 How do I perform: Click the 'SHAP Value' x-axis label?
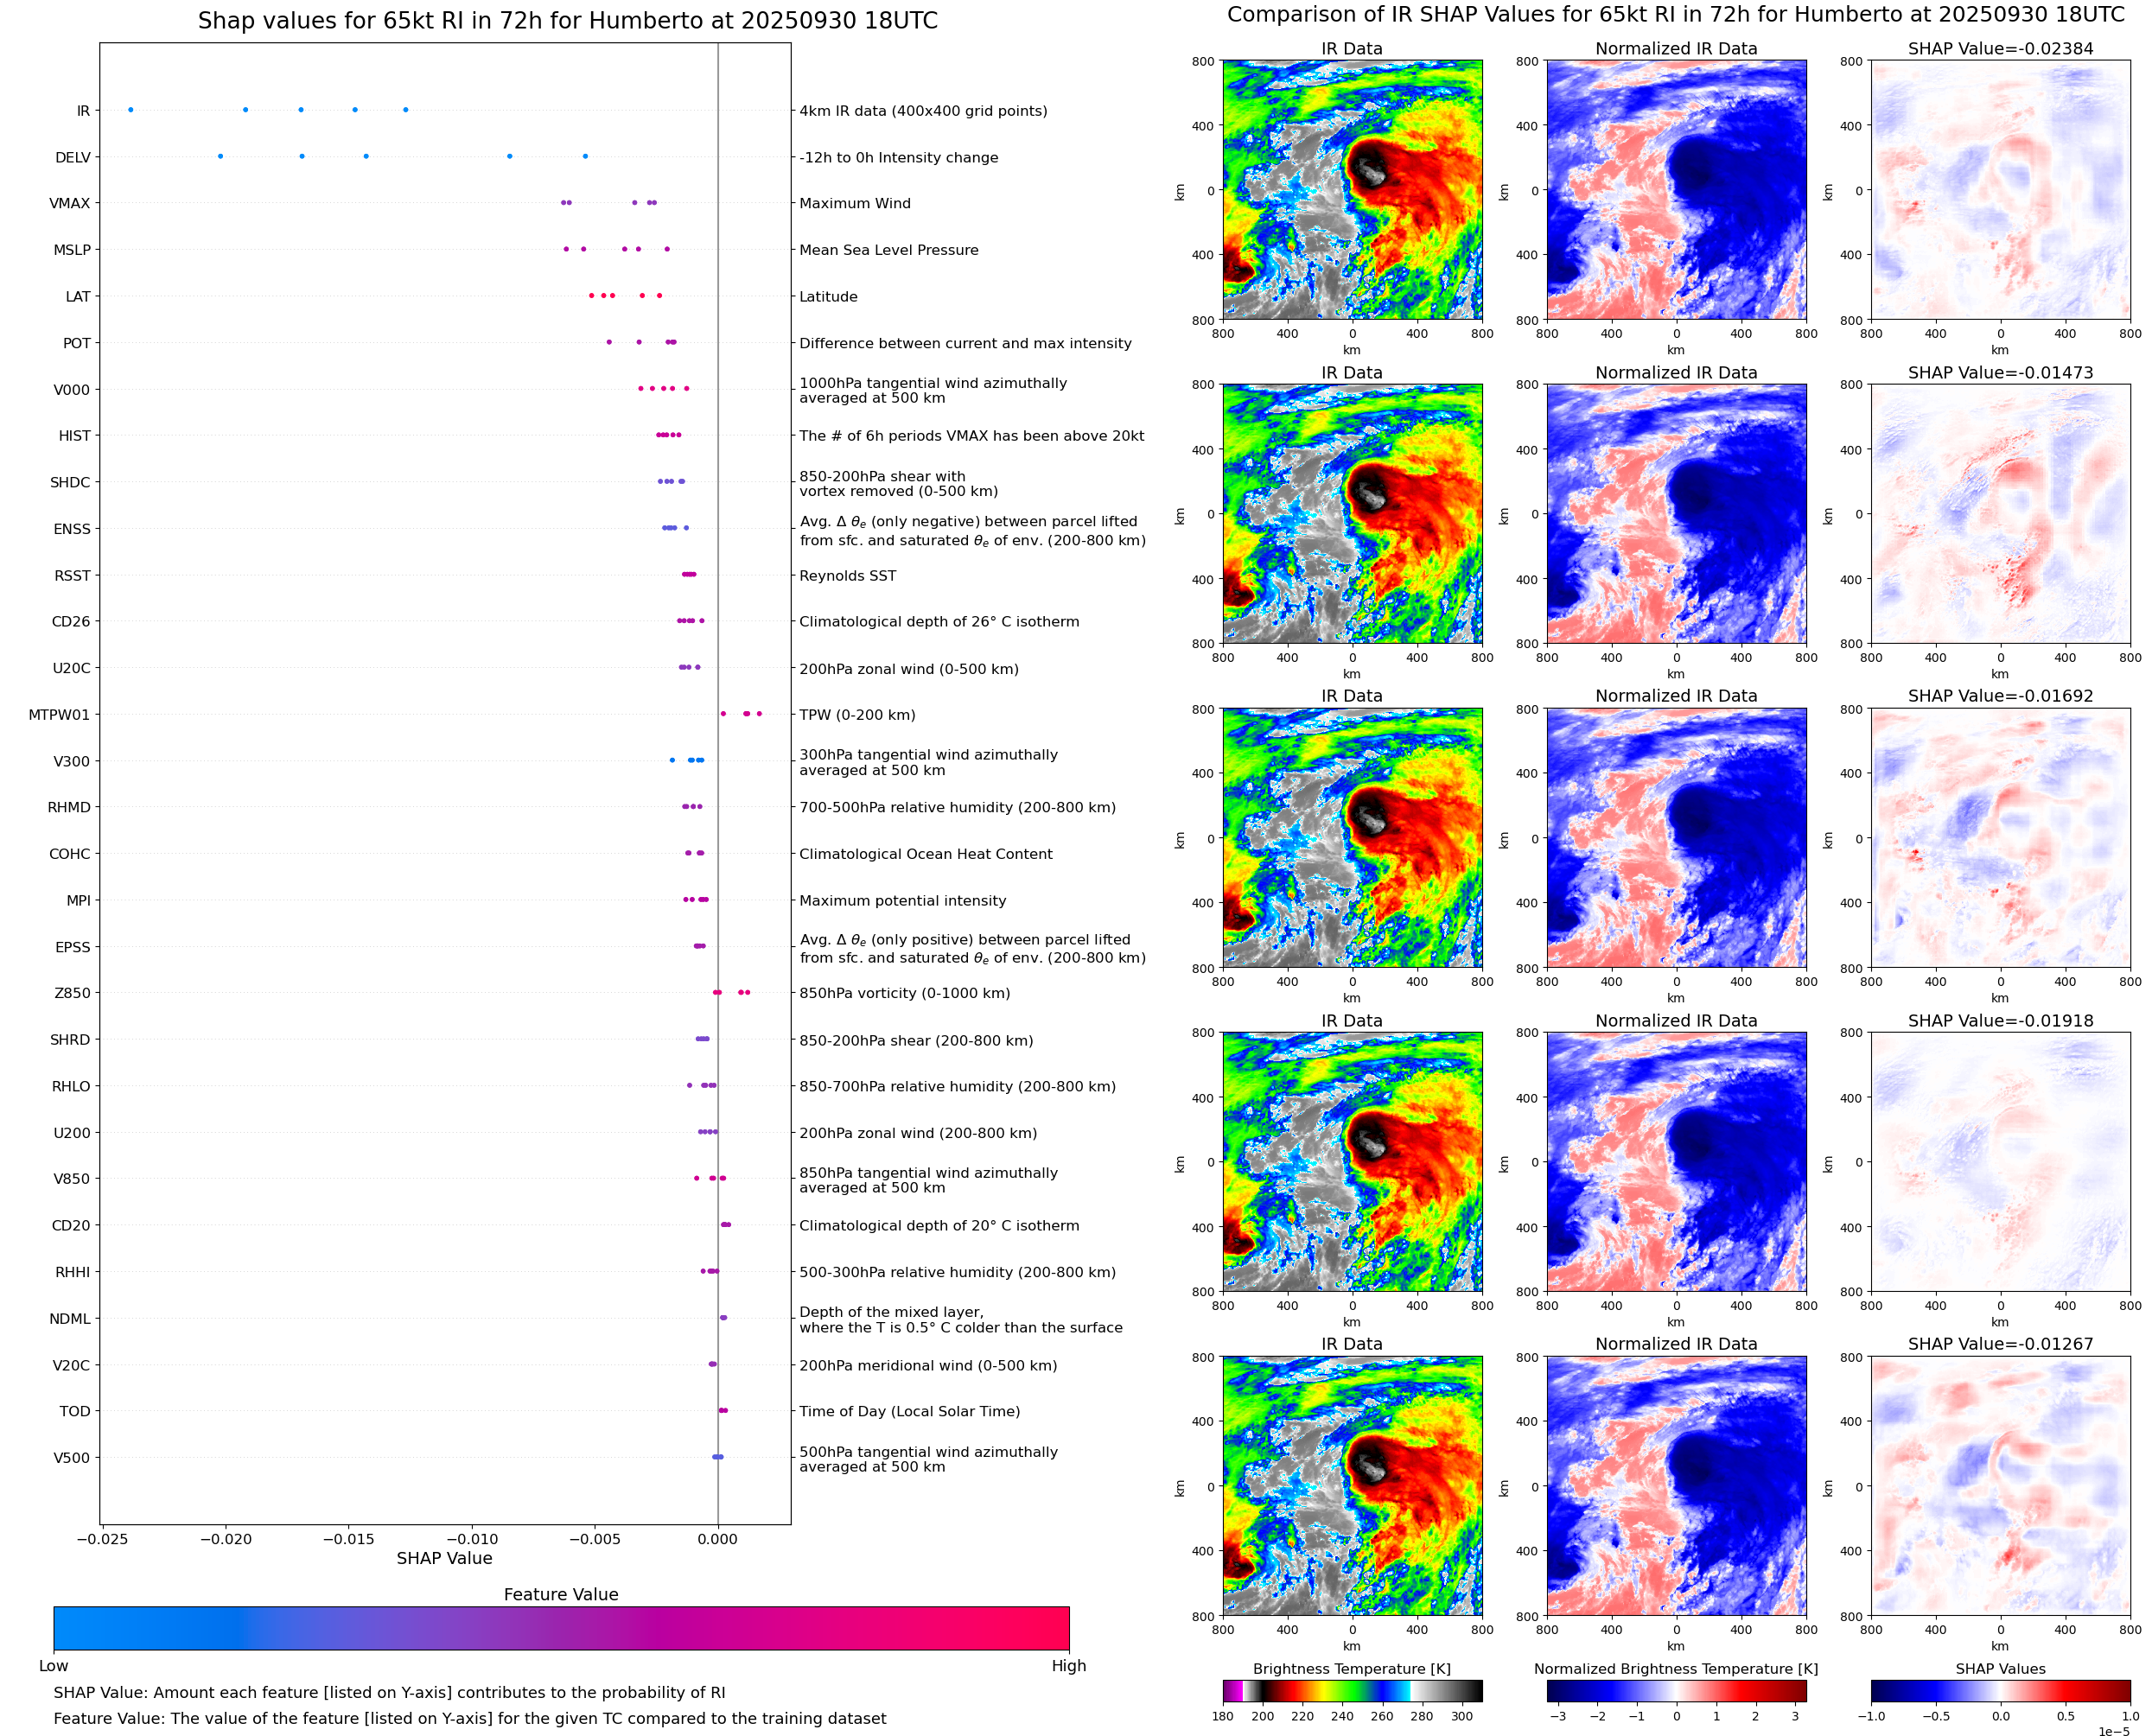click(444, 1558)
